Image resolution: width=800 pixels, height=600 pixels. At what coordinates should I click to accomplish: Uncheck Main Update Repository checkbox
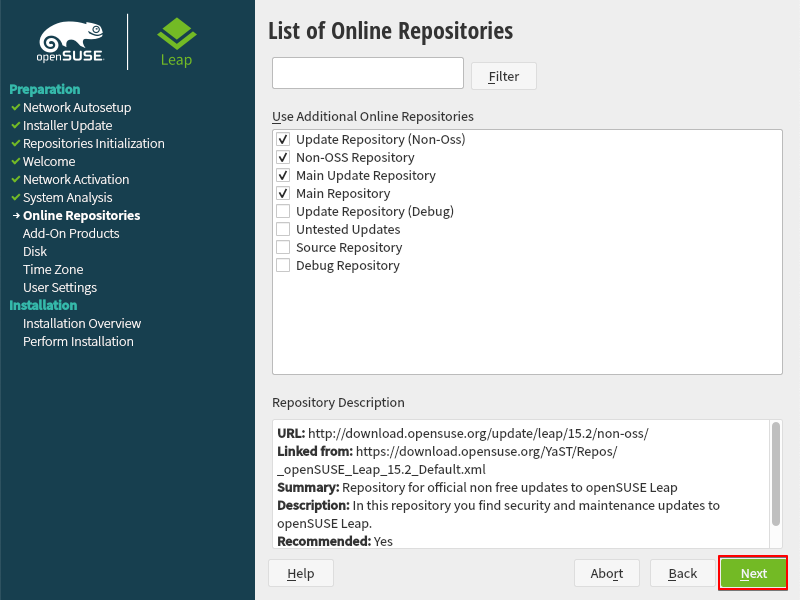pyautogui.click(x=283, y=176)
